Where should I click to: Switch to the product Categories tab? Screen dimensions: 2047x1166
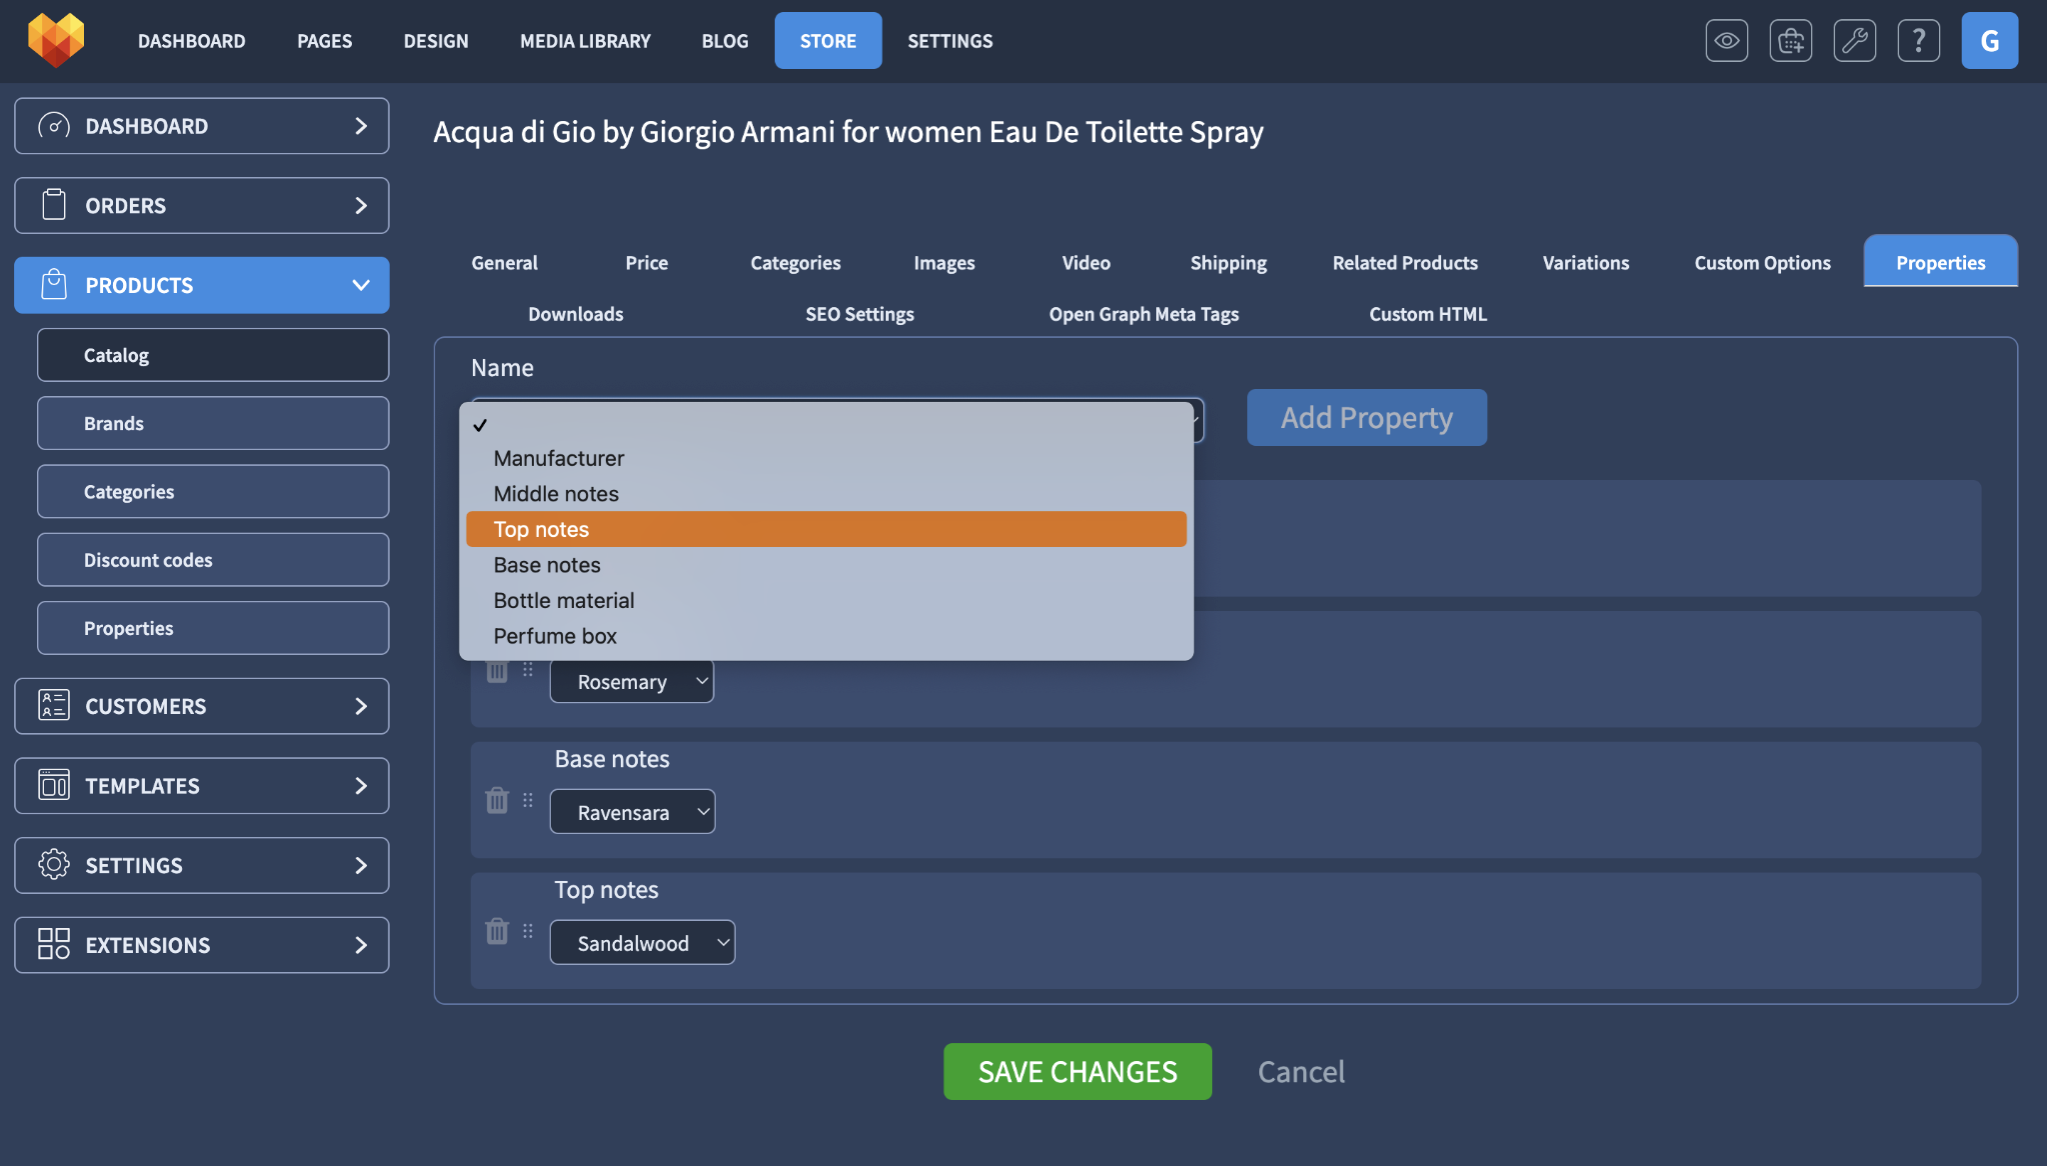(x=795, y=262)
